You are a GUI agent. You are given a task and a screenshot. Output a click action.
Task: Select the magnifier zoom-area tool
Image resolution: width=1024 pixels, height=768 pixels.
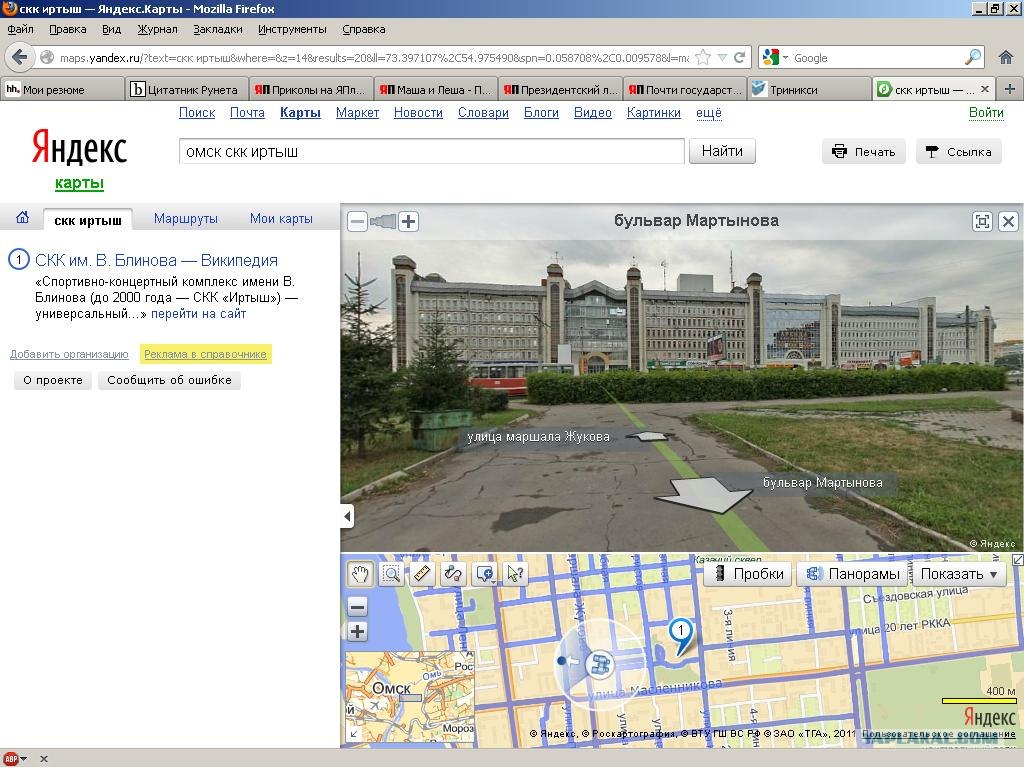(x=391, y=574)
